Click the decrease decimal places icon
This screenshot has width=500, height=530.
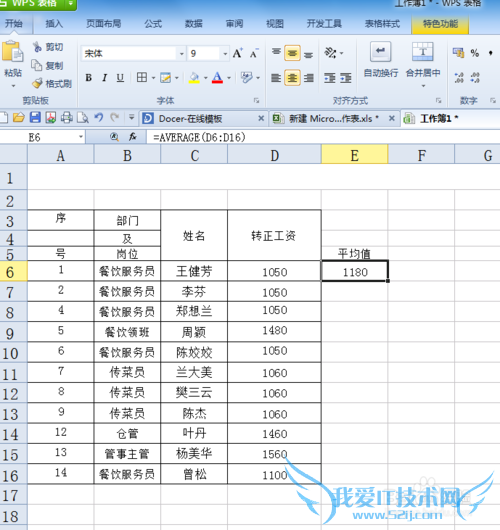point(475,78)
